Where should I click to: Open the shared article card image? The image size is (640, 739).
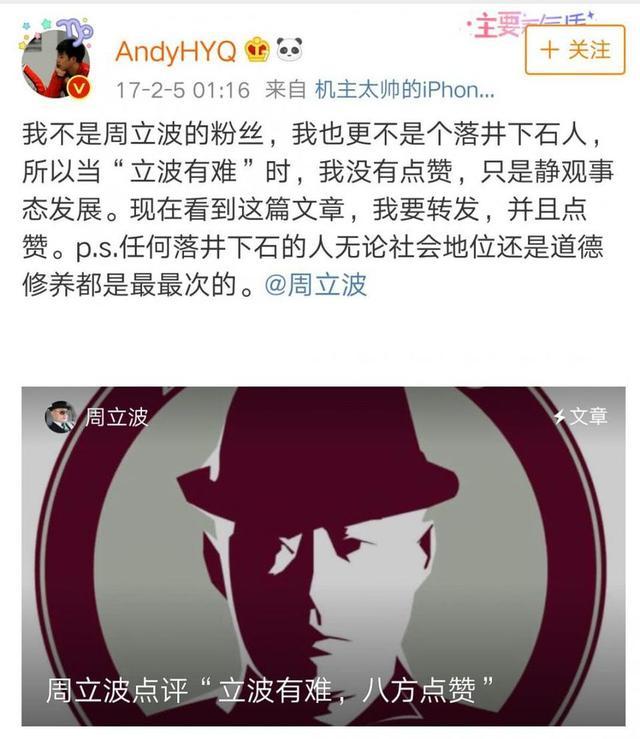click(323, 556)
